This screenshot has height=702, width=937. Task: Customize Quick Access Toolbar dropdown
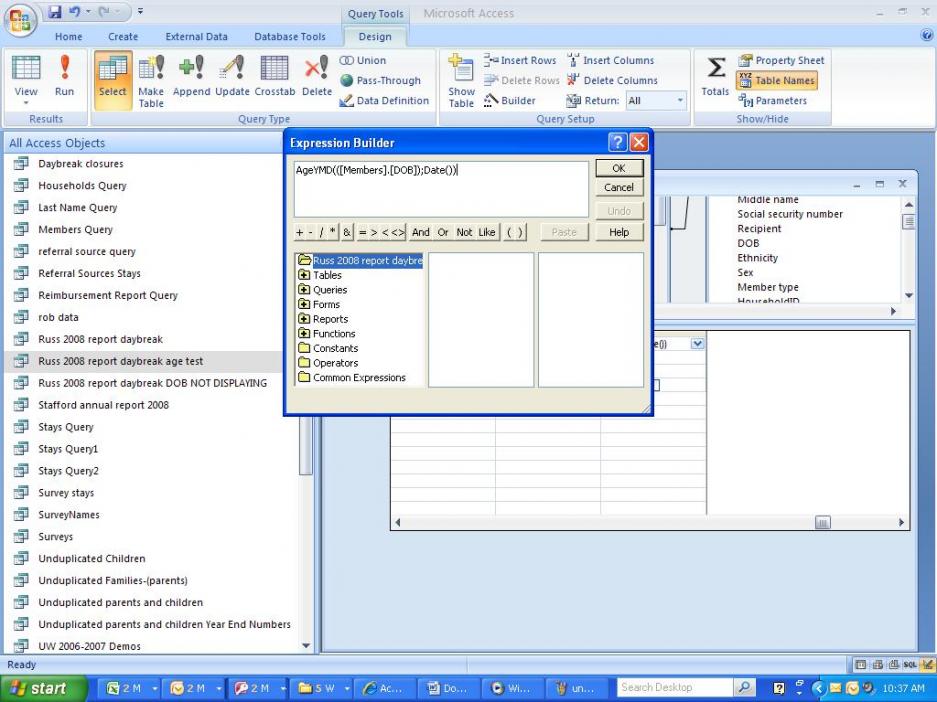click(x=140, y=11)
